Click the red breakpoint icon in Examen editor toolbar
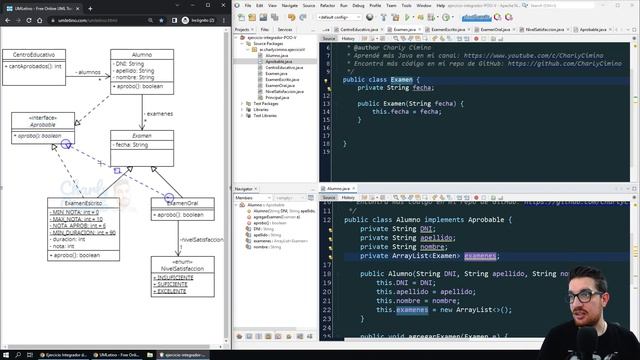Viewport: 640px width, 360px height. pos(476,38)
